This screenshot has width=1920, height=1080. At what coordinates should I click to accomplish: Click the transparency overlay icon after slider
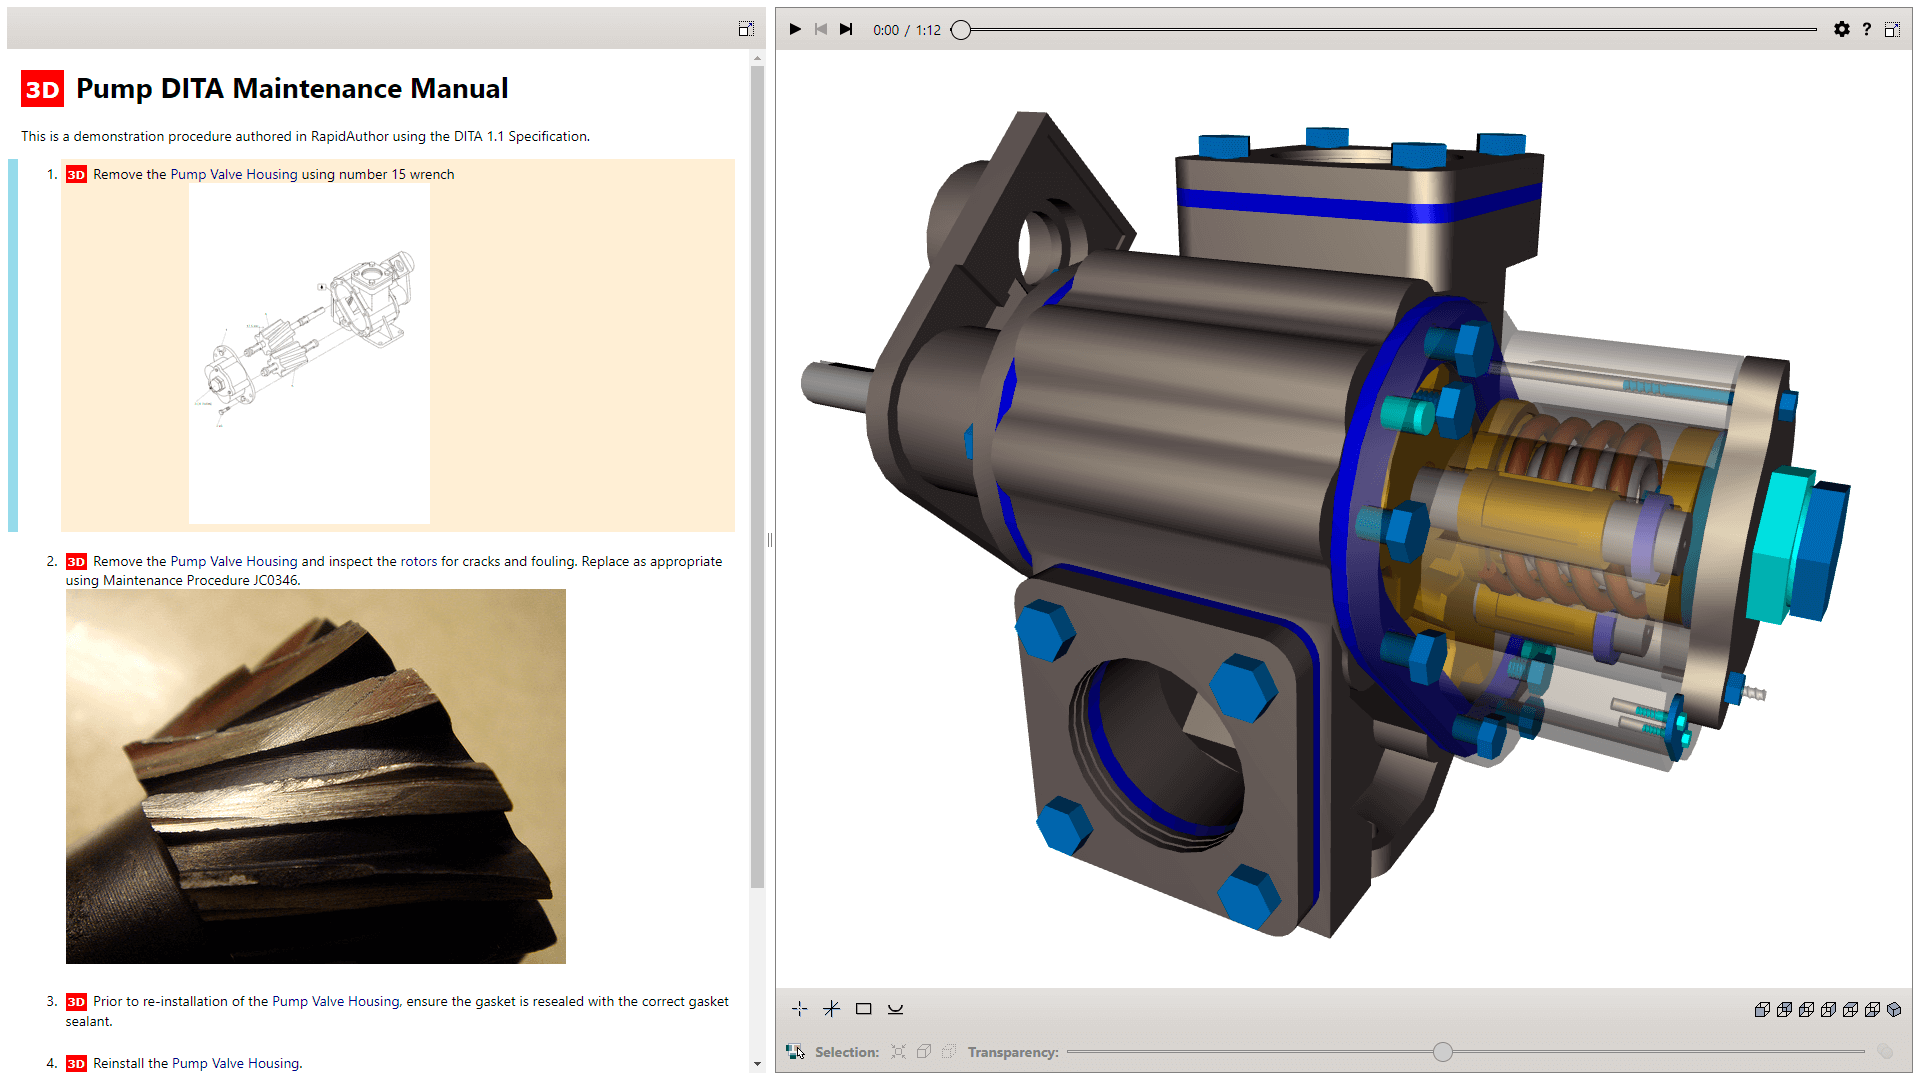1885,1052
